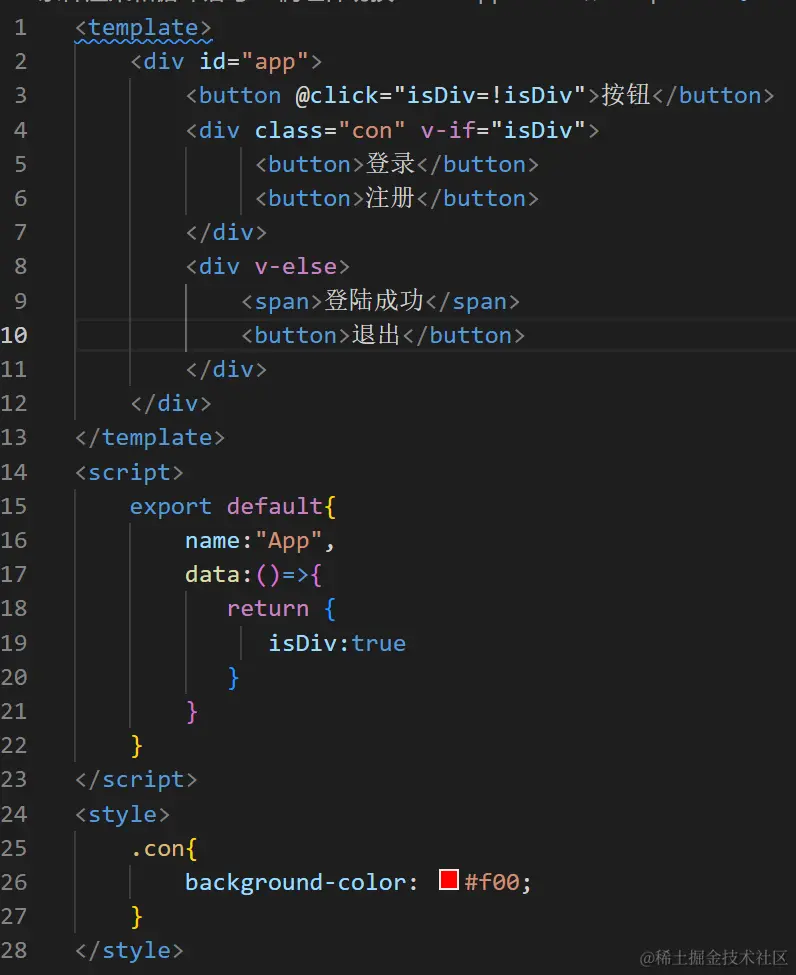Click the 注册 button text
This screenshot has height=975, width=796.
tap(390, 198)
